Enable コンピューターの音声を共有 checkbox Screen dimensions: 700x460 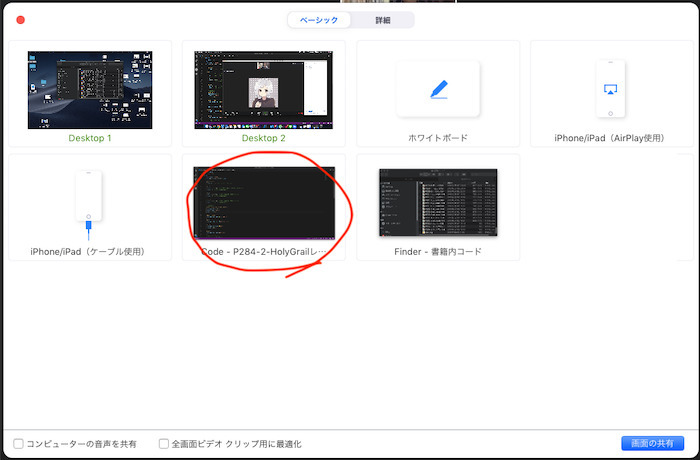(x=18, y=443)
